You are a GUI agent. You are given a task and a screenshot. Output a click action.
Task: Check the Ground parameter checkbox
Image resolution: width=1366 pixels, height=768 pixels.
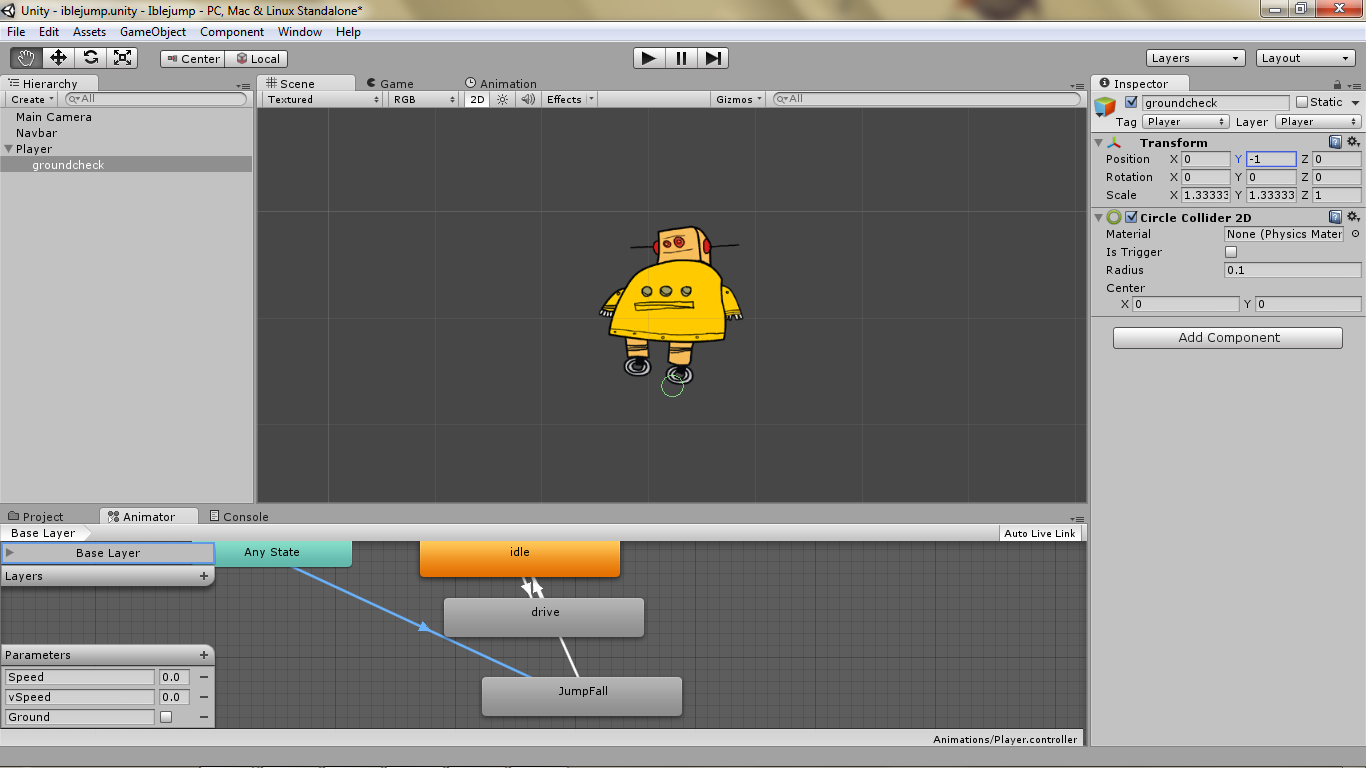tap(166, 717)
